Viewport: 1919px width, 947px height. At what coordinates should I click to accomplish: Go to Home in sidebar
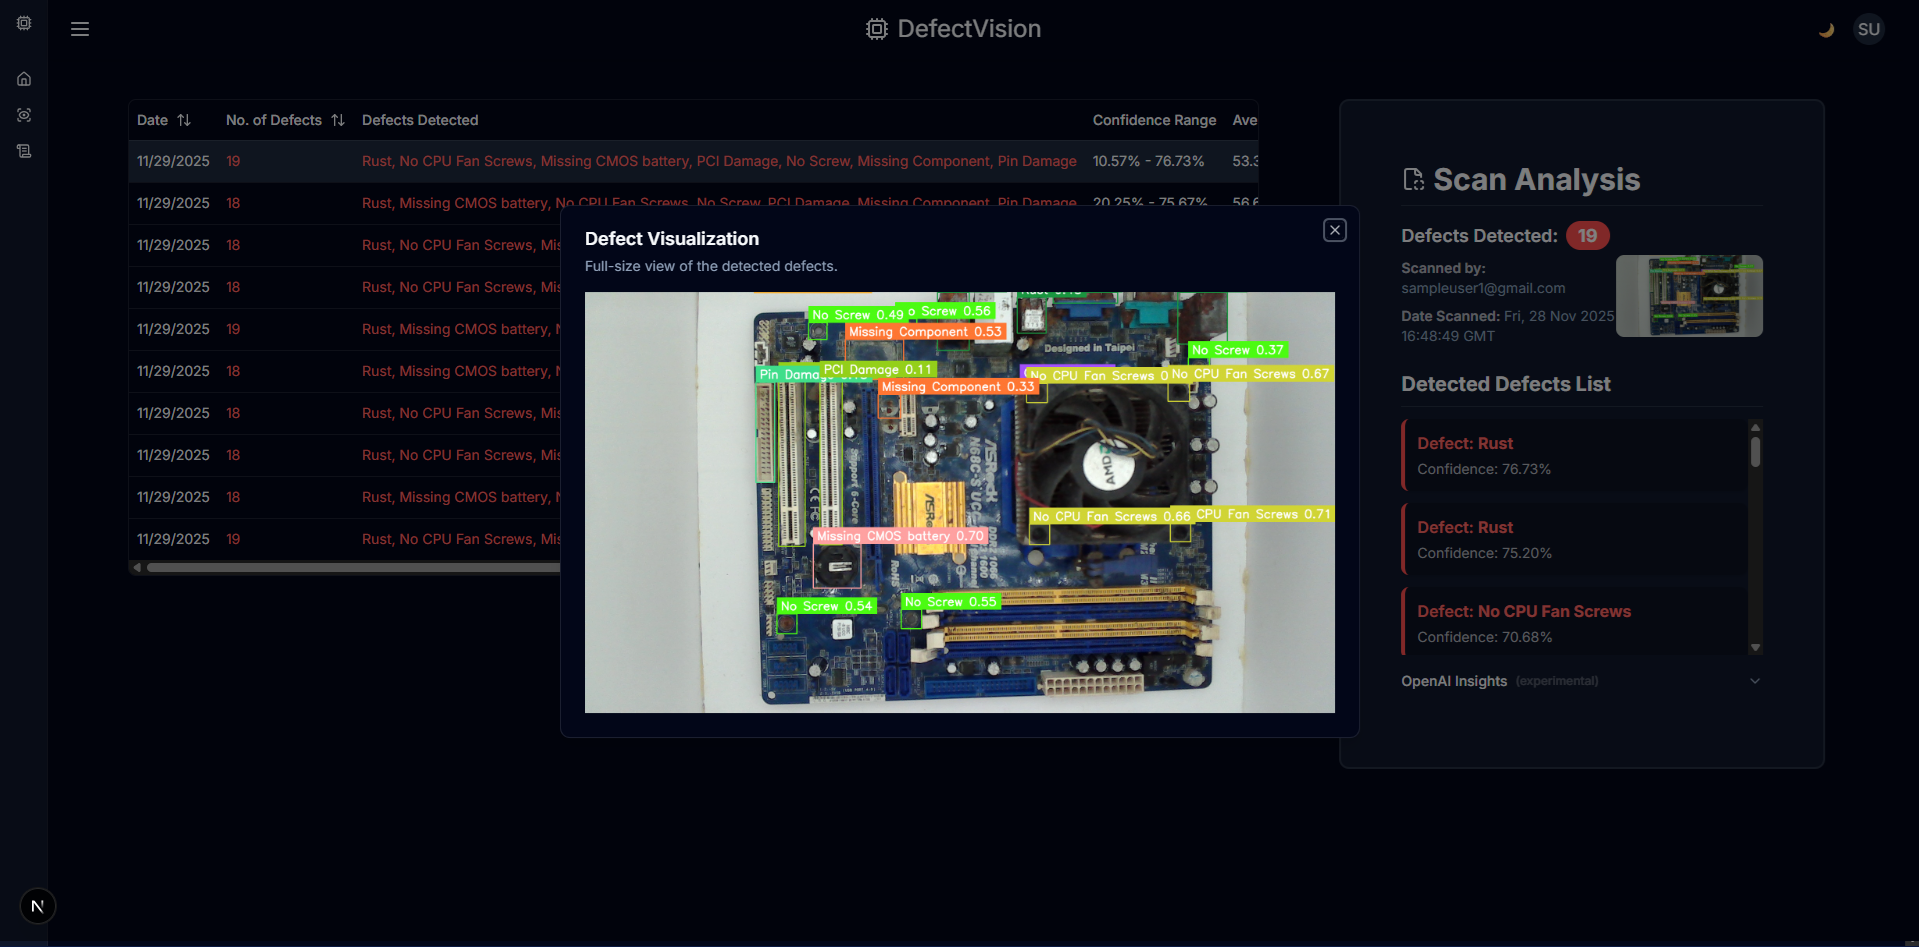coord(24,79)
